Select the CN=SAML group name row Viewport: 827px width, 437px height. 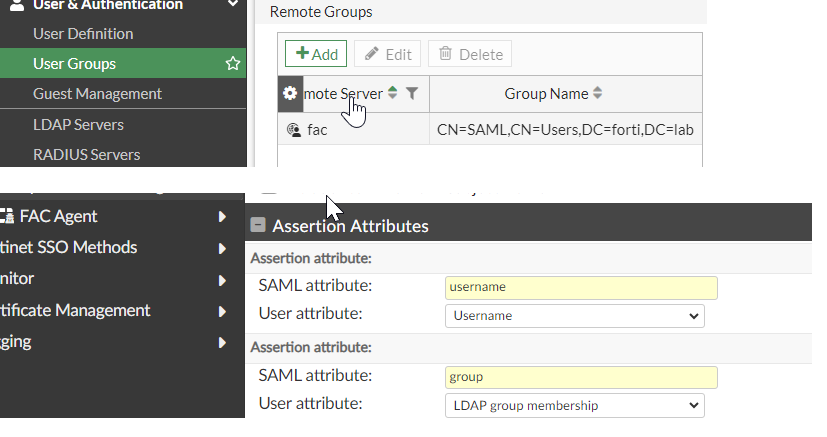point(565,129)
